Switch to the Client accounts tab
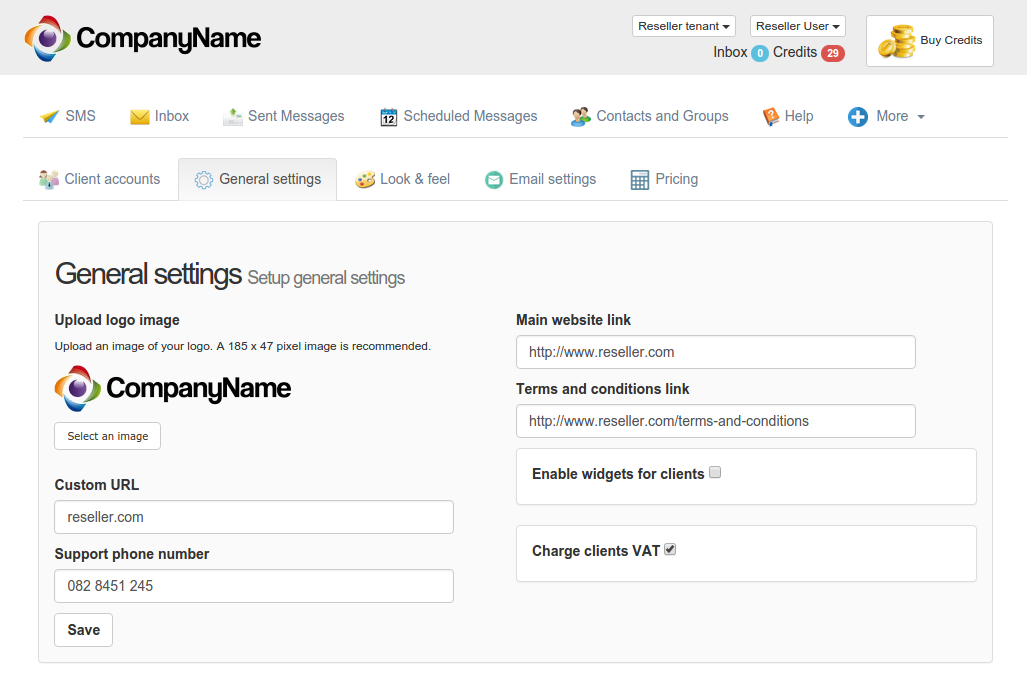1027x686 pixels. [100, 180]
